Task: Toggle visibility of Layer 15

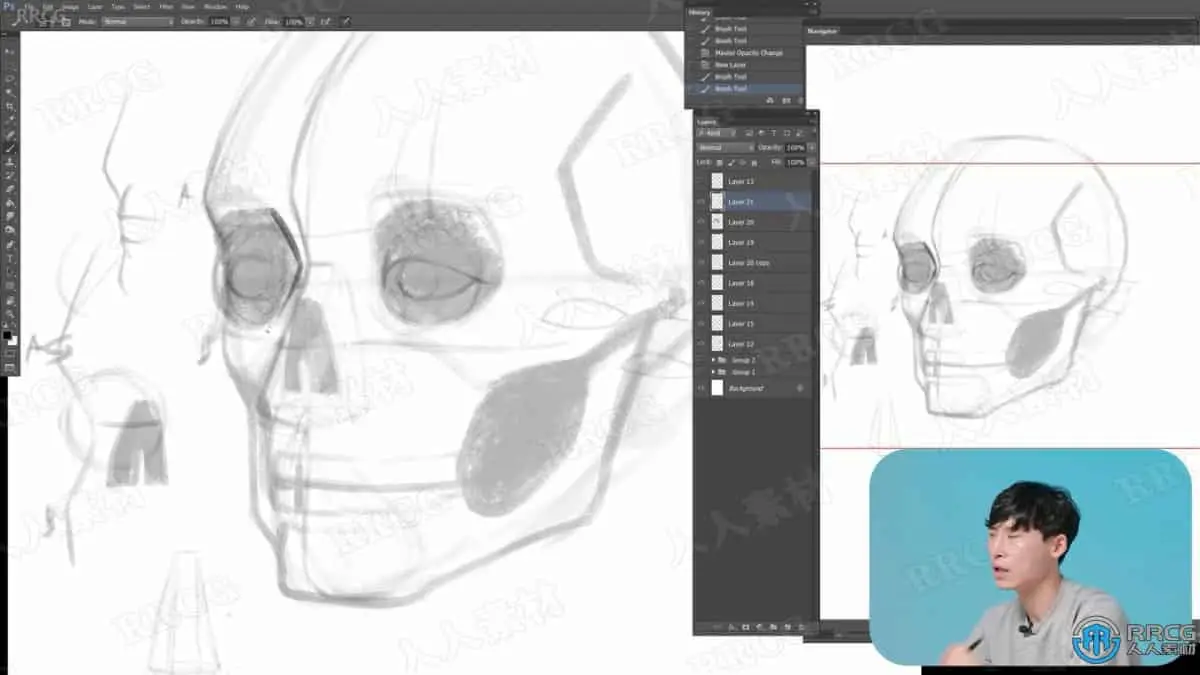Action: pyautogui.click(x=701, y=324)
